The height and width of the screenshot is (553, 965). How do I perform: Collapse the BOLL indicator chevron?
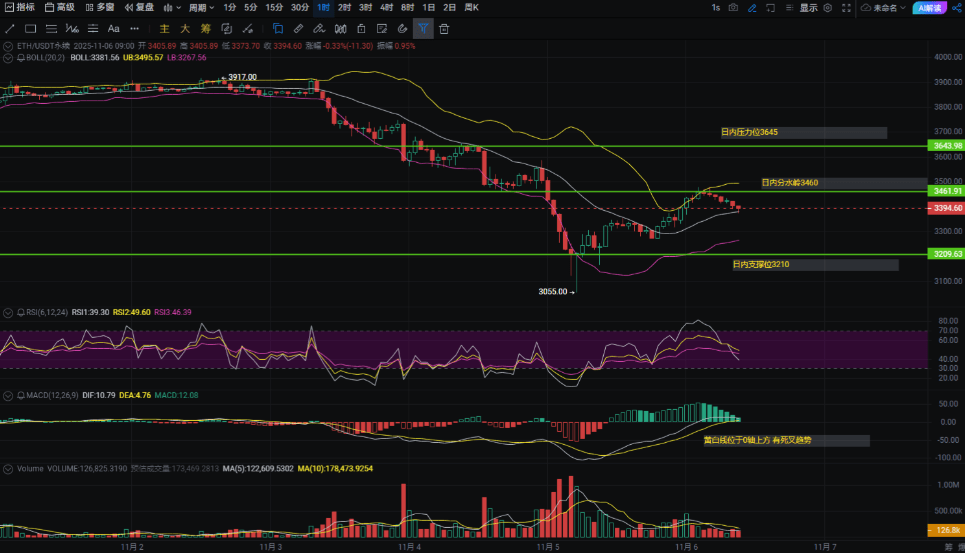tap(8, 58)
